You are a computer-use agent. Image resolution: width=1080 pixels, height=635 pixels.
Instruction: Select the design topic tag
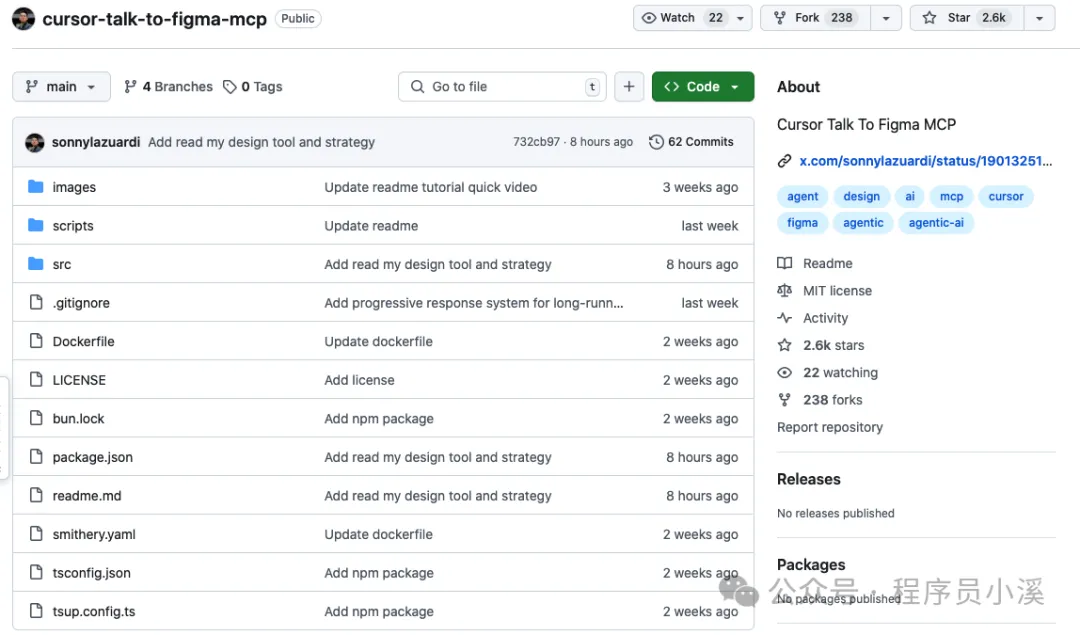point(862,196)
